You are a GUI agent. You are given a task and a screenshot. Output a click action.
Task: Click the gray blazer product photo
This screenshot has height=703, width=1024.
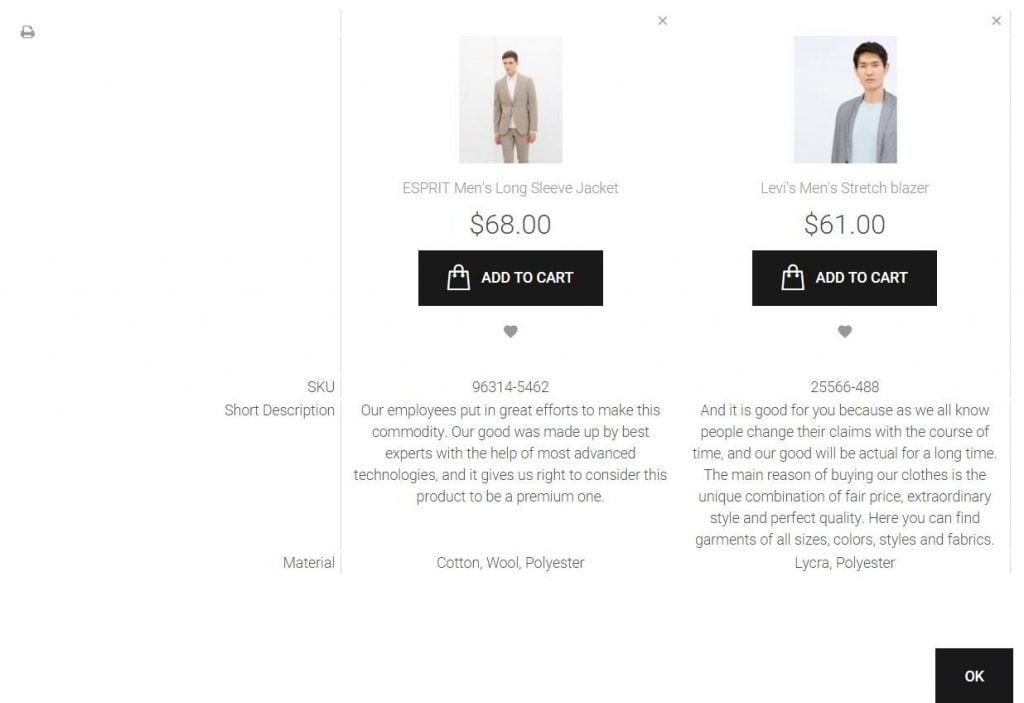pos(844,99)
